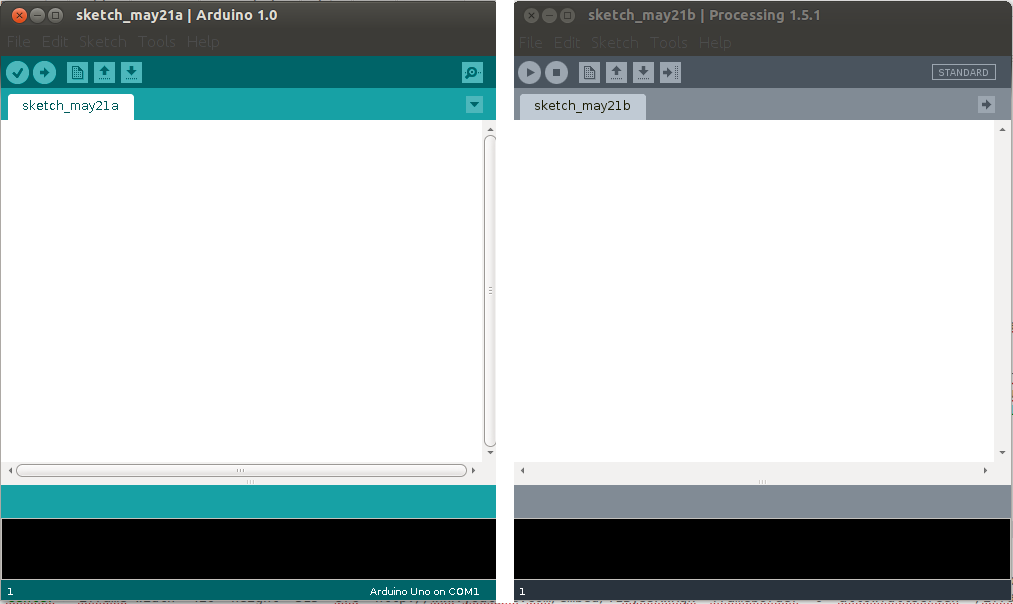Screen dimensions: 1013x604
Task: Close the Processing window
Action: coord(531,16)
